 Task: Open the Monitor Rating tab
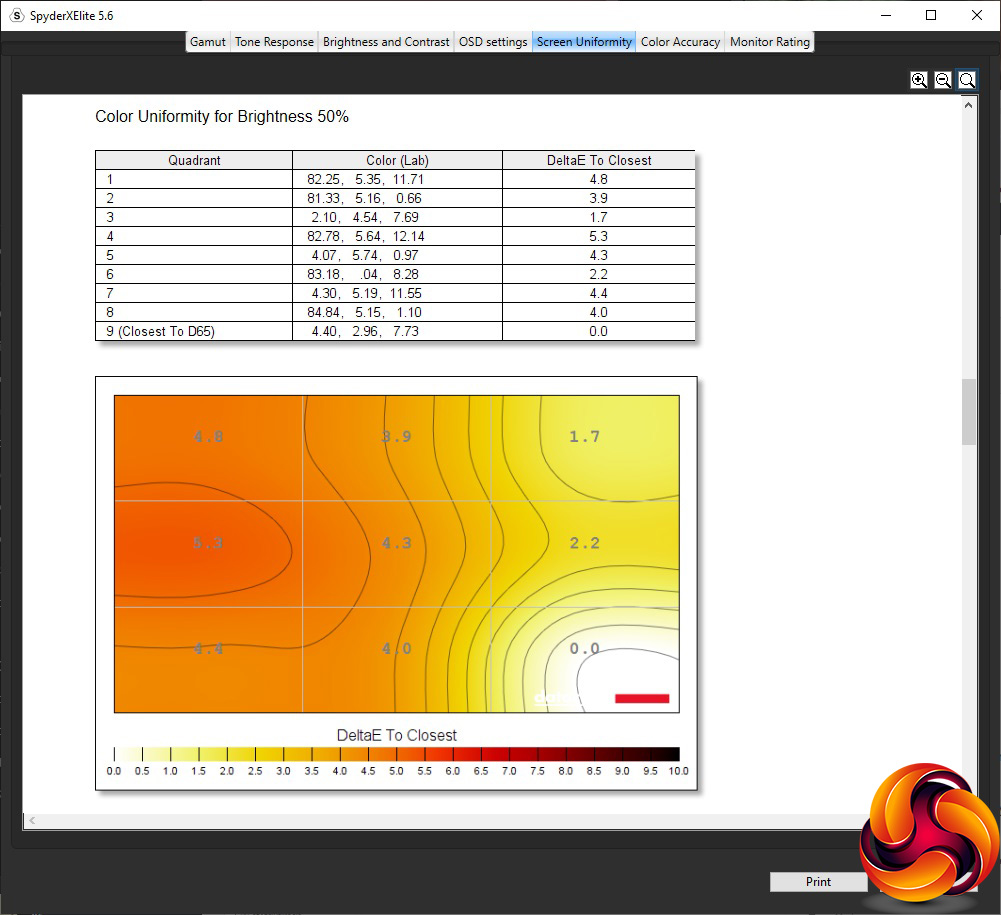(x=769, y=42)
